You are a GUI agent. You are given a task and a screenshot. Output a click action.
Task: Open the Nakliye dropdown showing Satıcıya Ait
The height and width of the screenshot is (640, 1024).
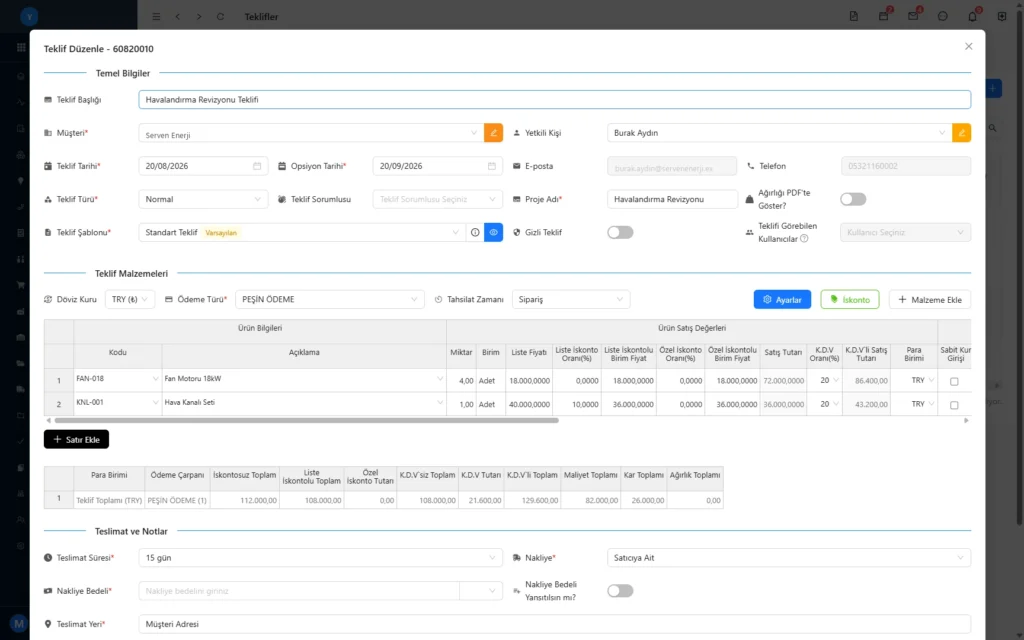(789, 558)
